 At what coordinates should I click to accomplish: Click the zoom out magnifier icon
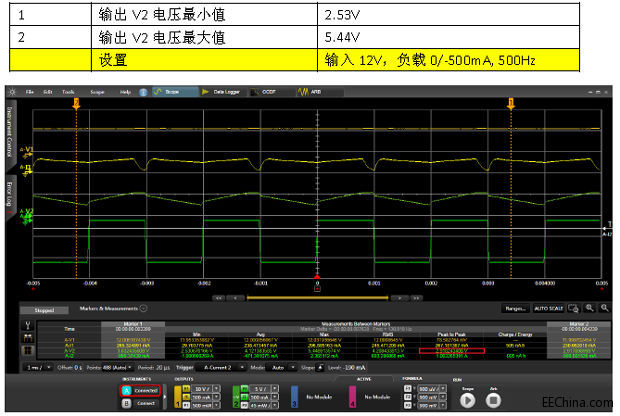[x=605, y=308]
